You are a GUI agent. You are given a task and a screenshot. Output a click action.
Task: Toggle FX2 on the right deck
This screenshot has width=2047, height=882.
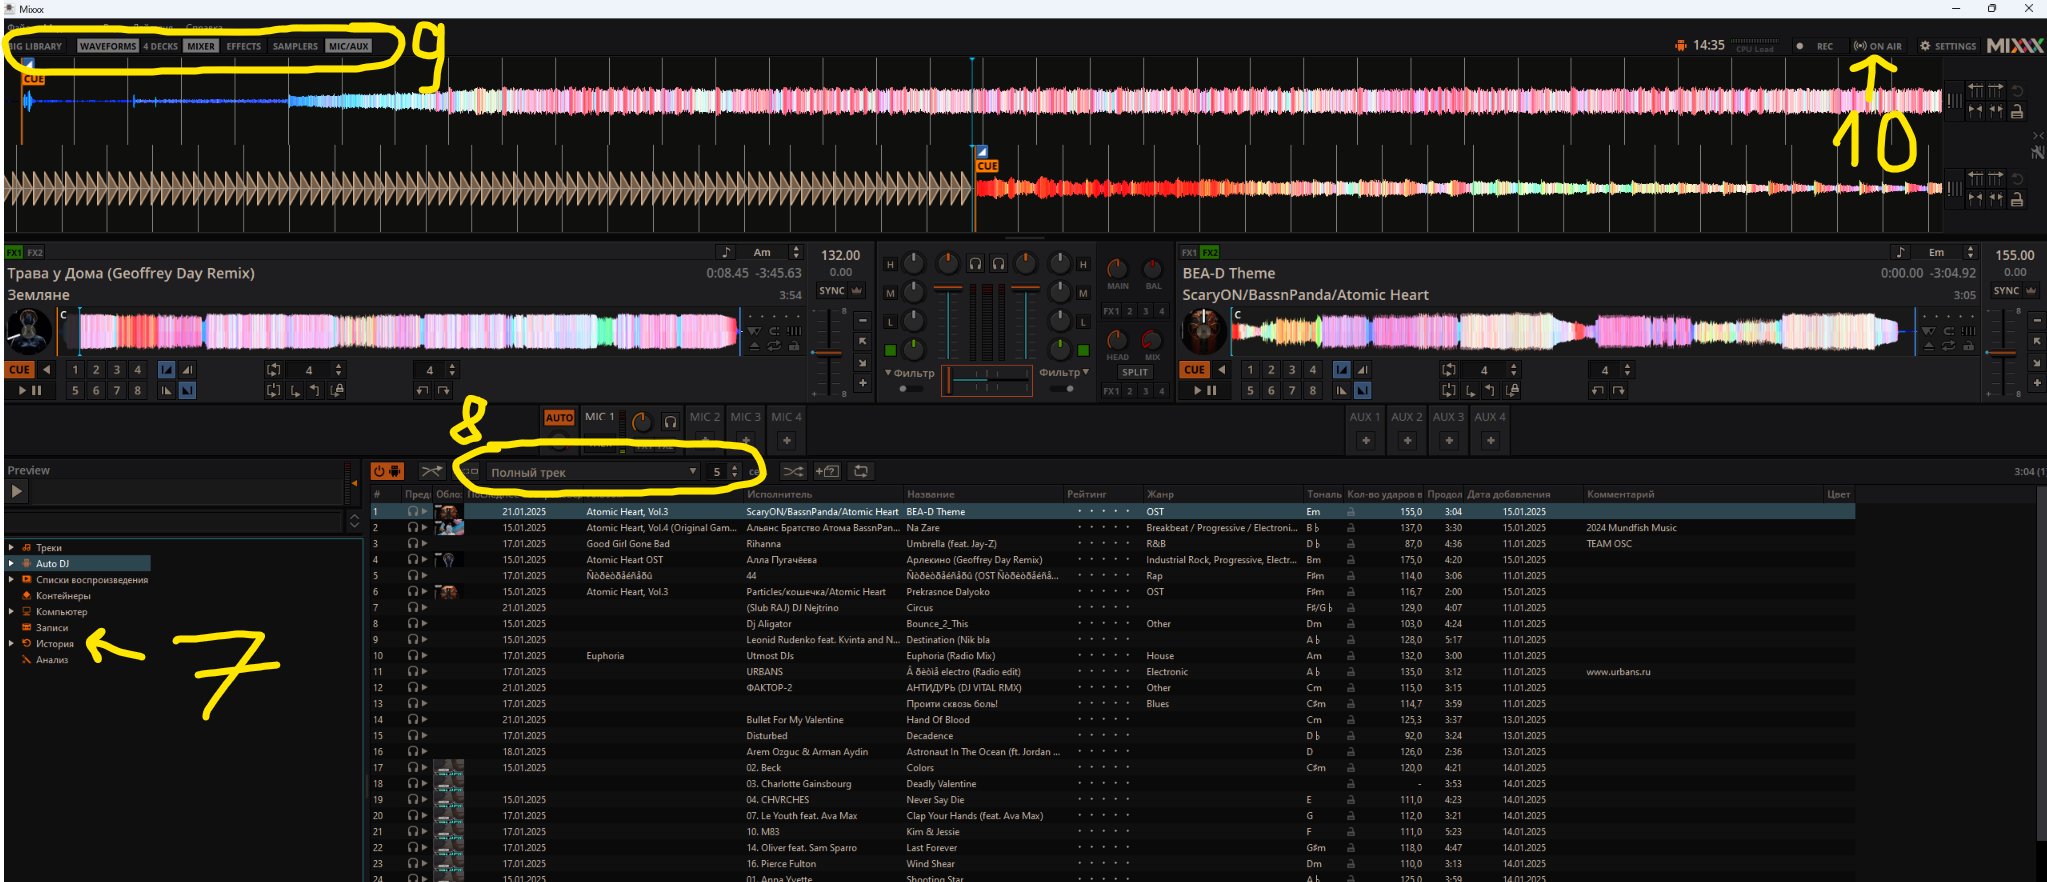(1209, 252)
